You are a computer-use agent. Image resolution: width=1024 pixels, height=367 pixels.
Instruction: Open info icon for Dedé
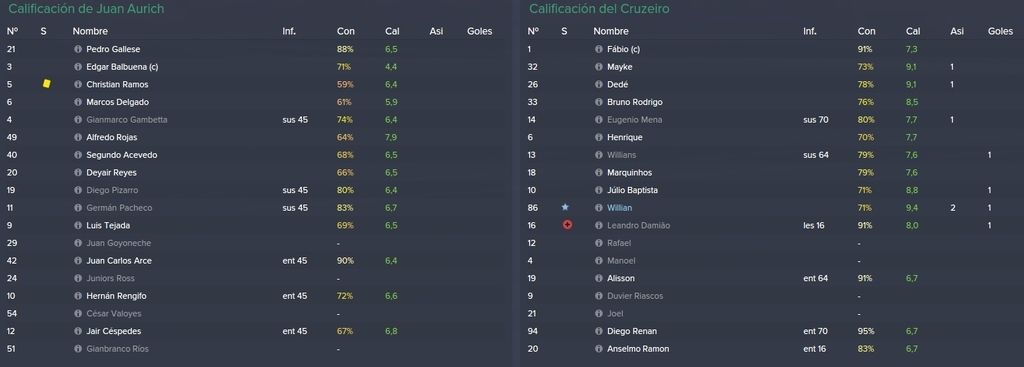tap(598, 84)
